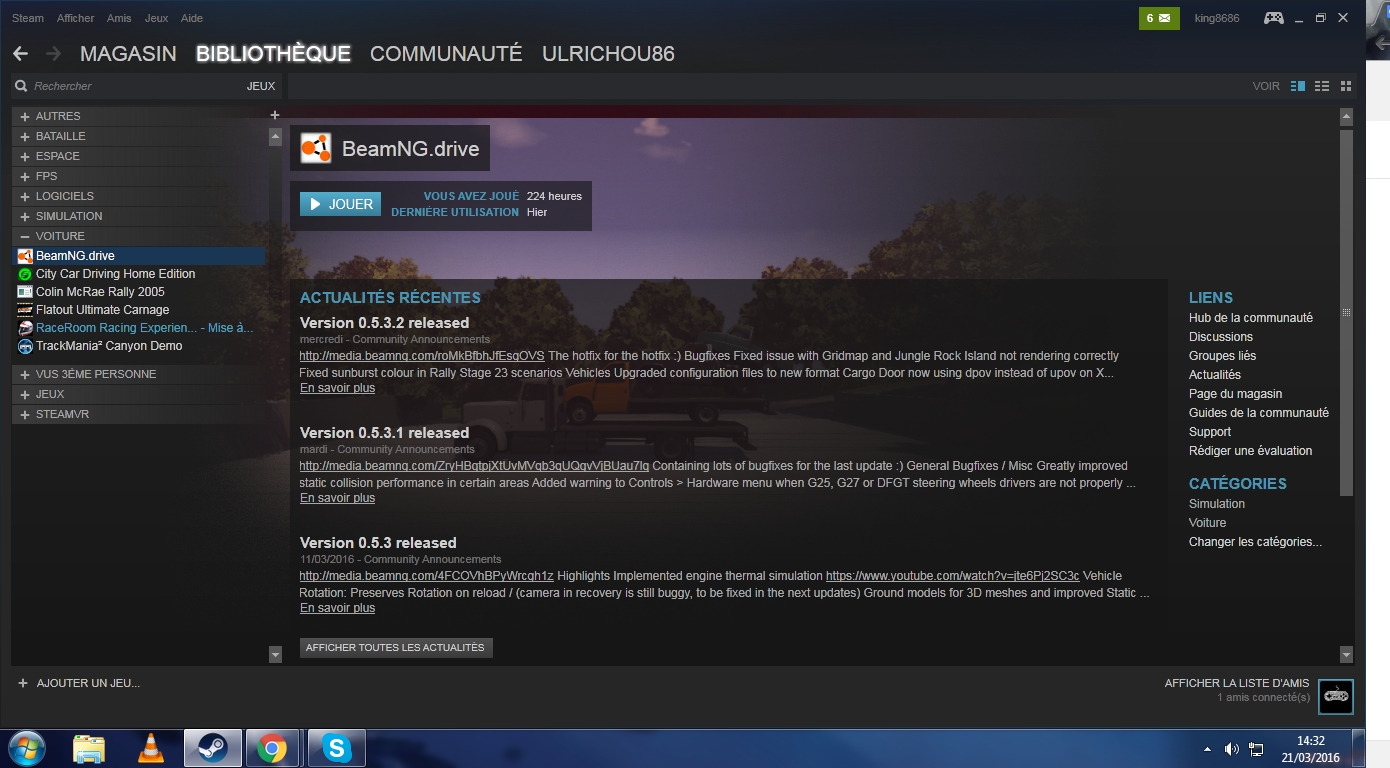Go to the COMMUNAUTÉ tab
Image resolution: width=1390 pixels, height=768 pixels.
pyautogui.click(x=446, y=54)
